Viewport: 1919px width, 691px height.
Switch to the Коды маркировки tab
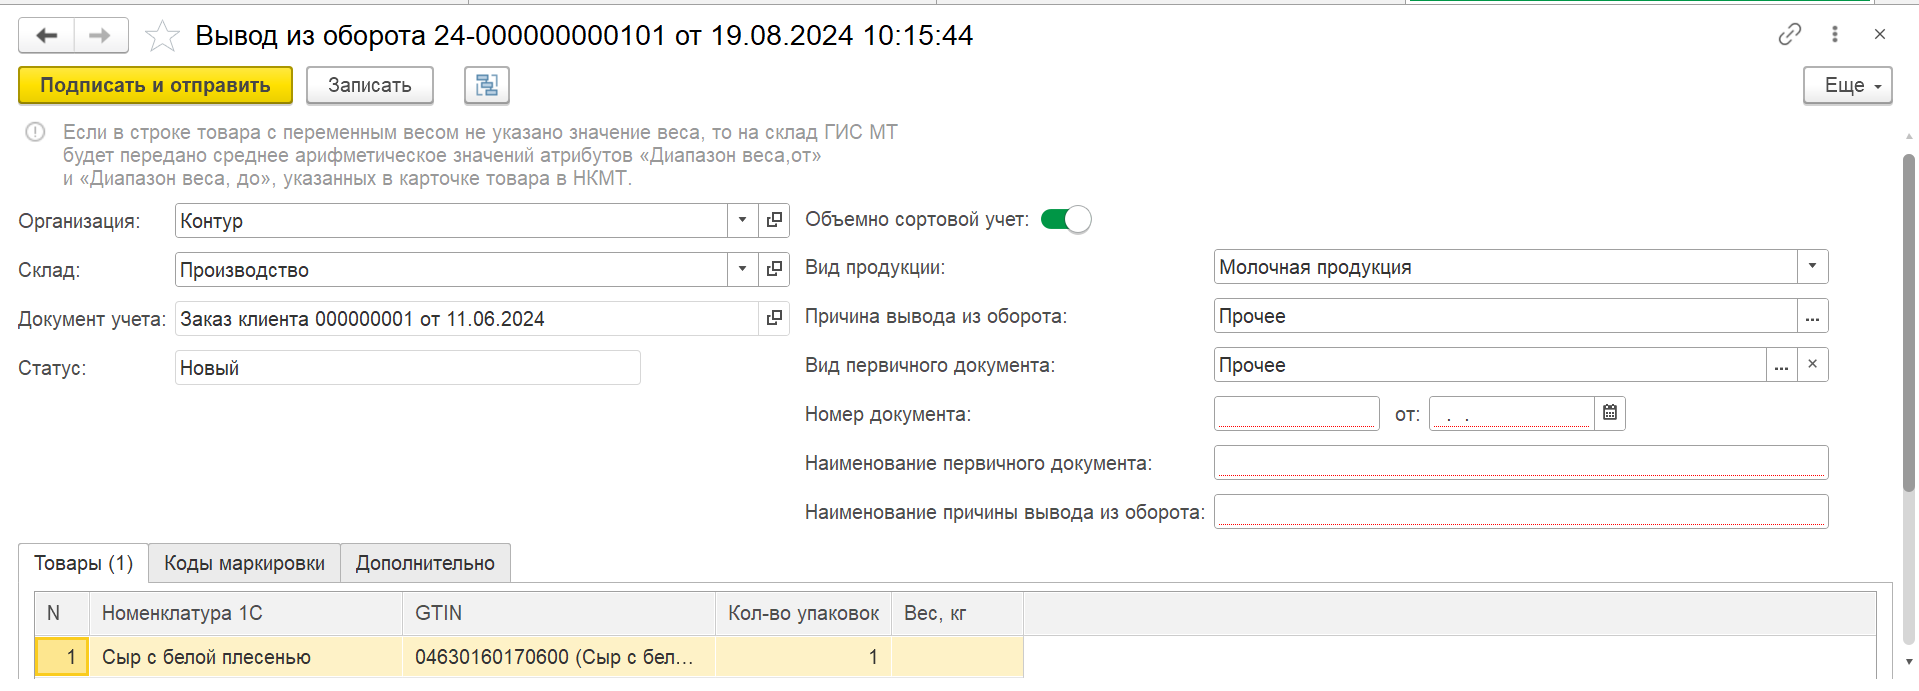pyautogui.click(x=244, y=563)
